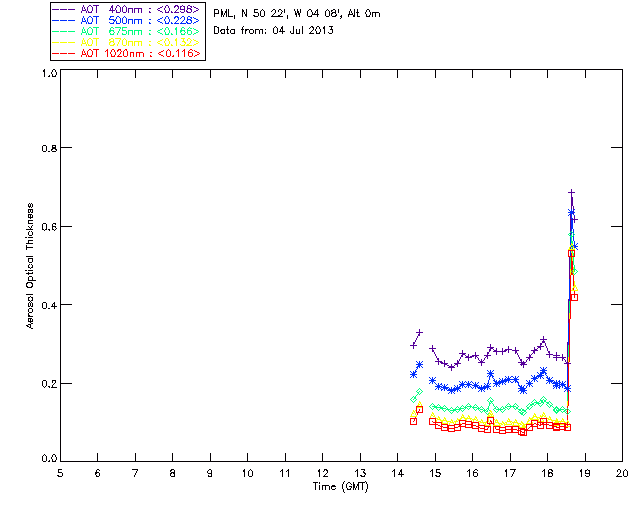This screenshot has width=640, height=512.
Task: Click the AOT 400nm purple legend entry
Action: [x=126, y=9]
